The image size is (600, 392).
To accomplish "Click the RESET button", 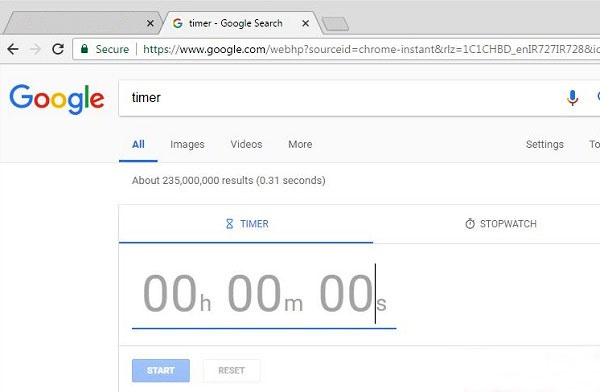I will click(231, 371).
